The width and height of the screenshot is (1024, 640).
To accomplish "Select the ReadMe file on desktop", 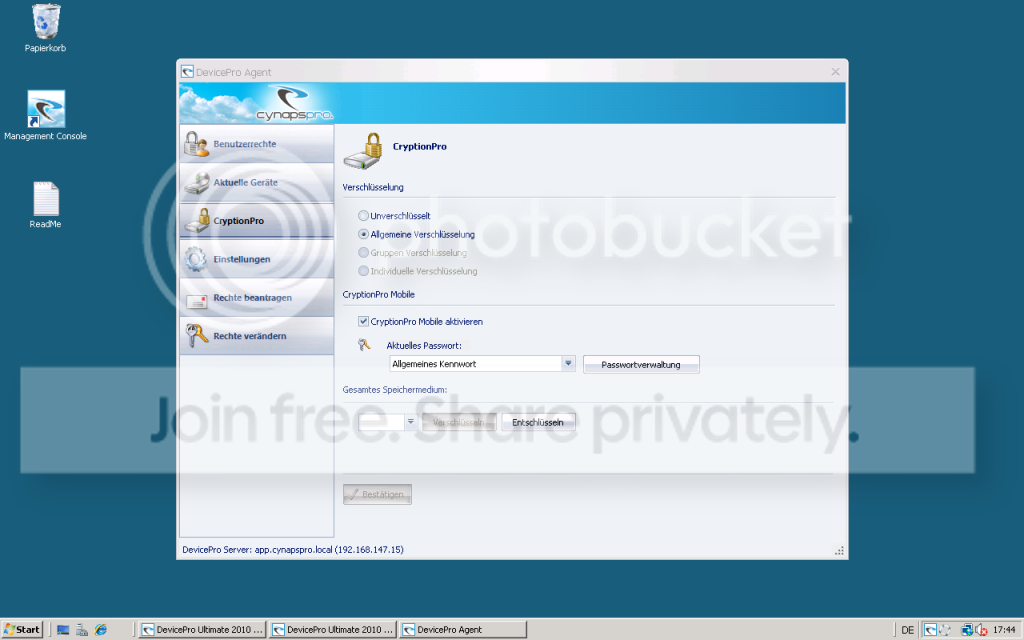I will 45,204.
